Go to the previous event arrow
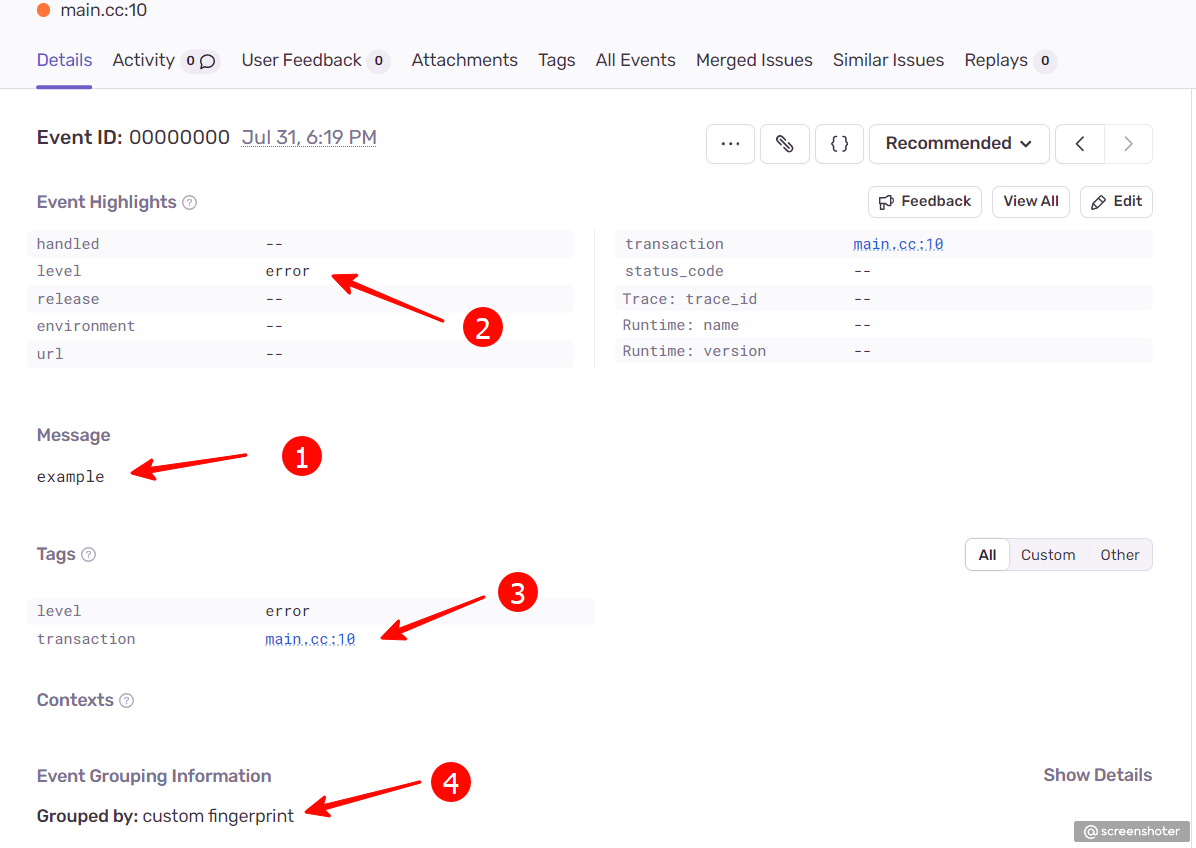The width and height of the screenshot is (1196, 848). point(1080,144)
